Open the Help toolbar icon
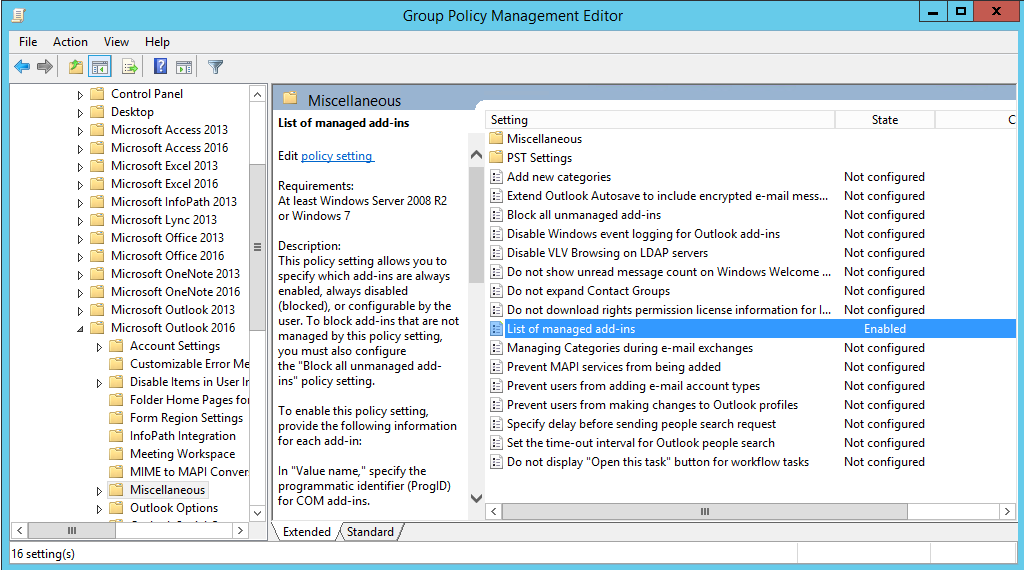This screenshot has width=1024, height=570. pos(160,67)
